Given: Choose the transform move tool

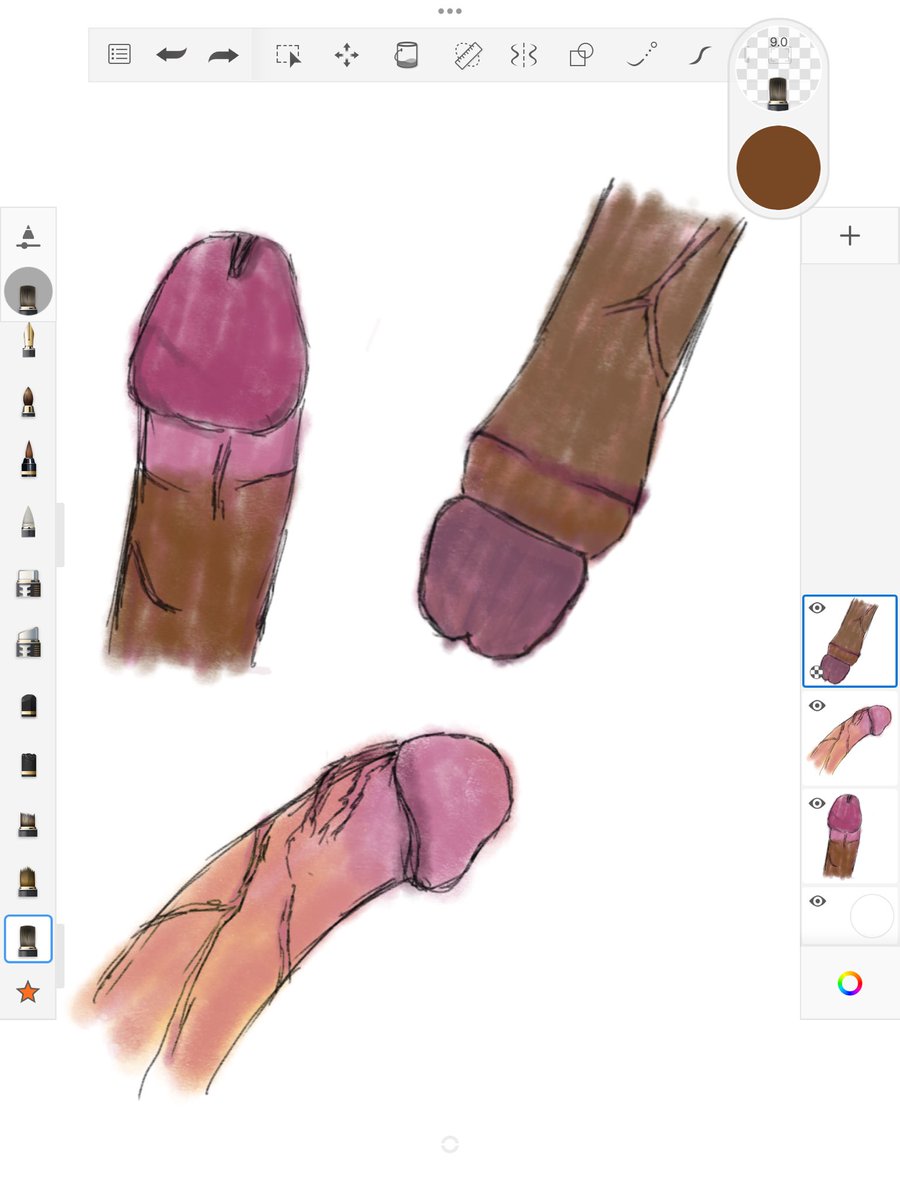Looking at the screenshot, I should point(346,55).
